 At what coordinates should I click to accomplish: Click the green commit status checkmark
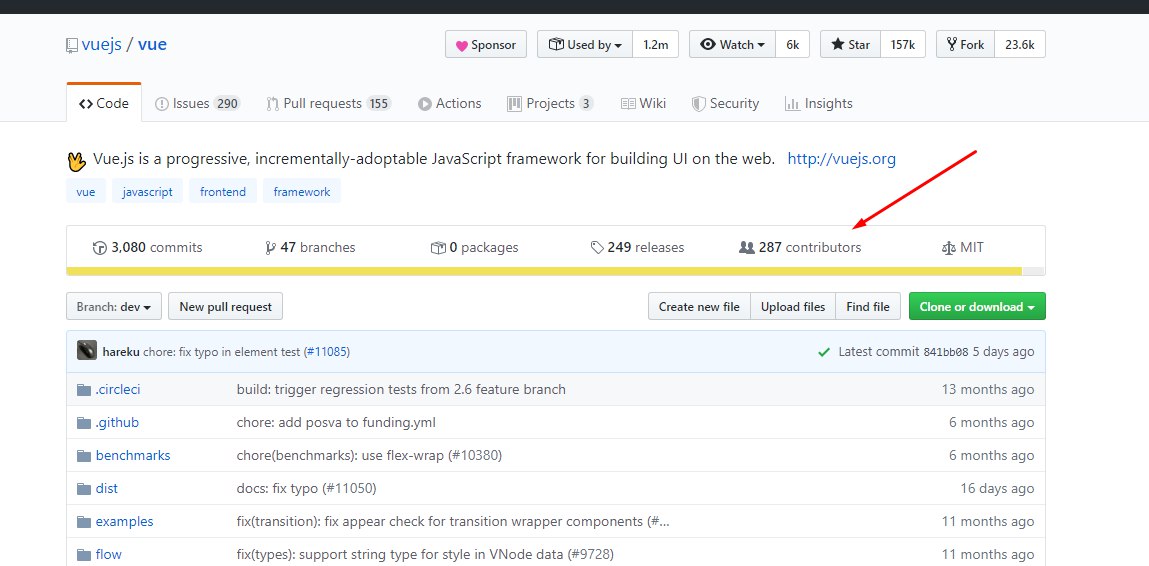(x=824, y=352)
